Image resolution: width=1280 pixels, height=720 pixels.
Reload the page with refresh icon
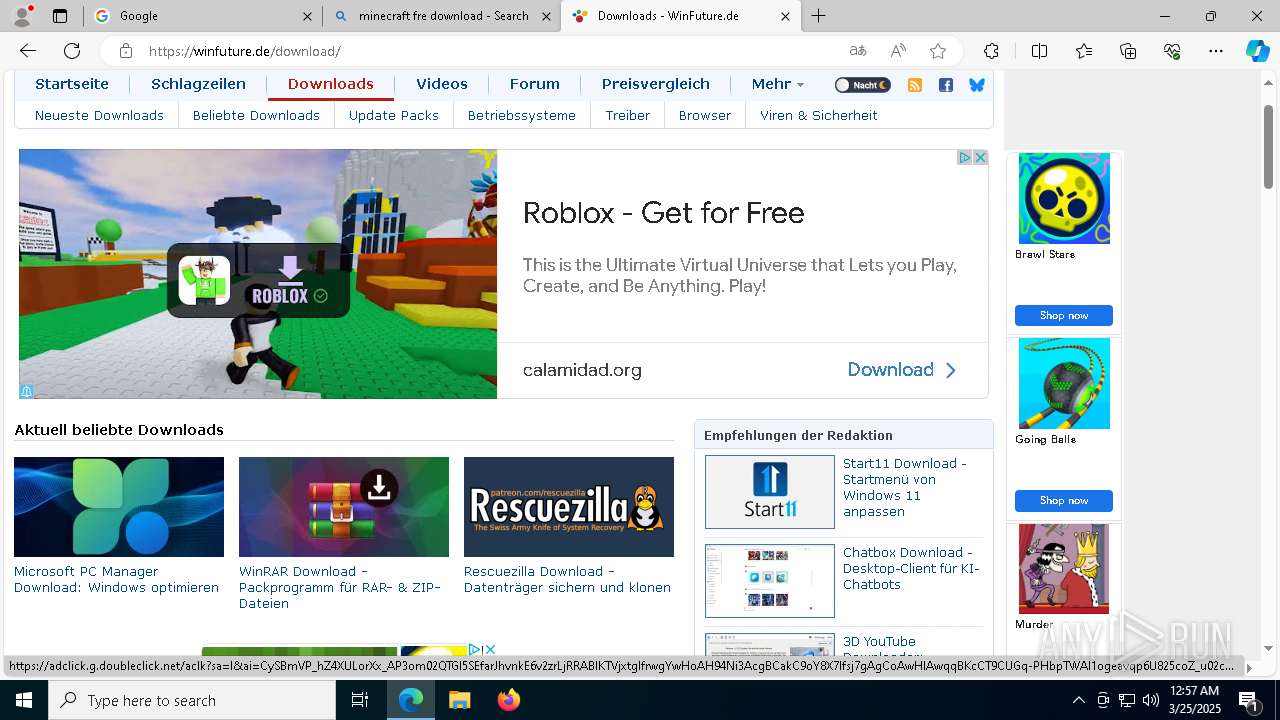[72, 51]
